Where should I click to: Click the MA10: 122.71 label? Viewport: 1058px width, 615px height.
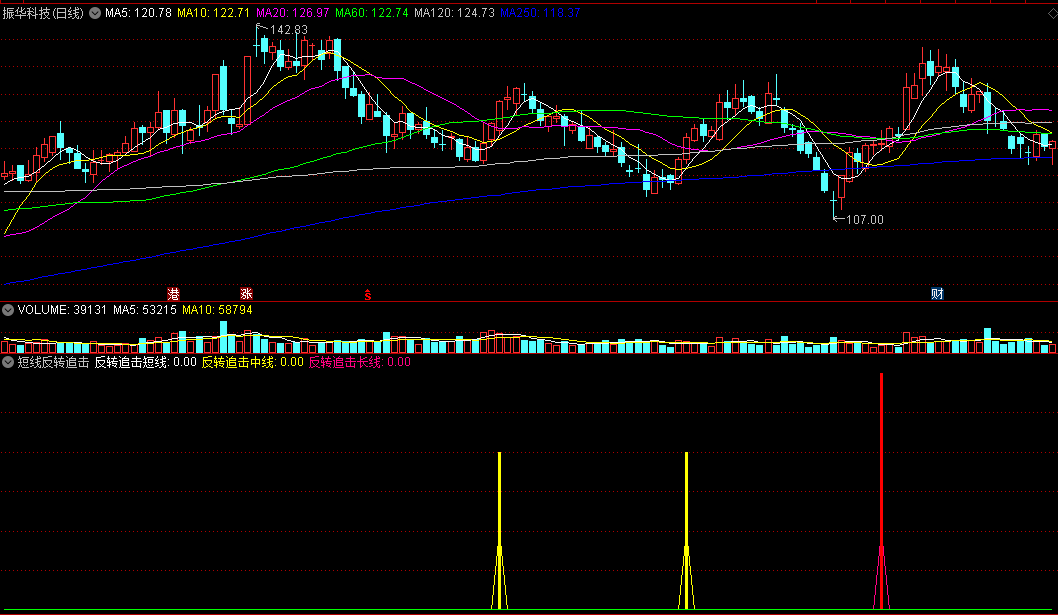(x=213, y=13)
